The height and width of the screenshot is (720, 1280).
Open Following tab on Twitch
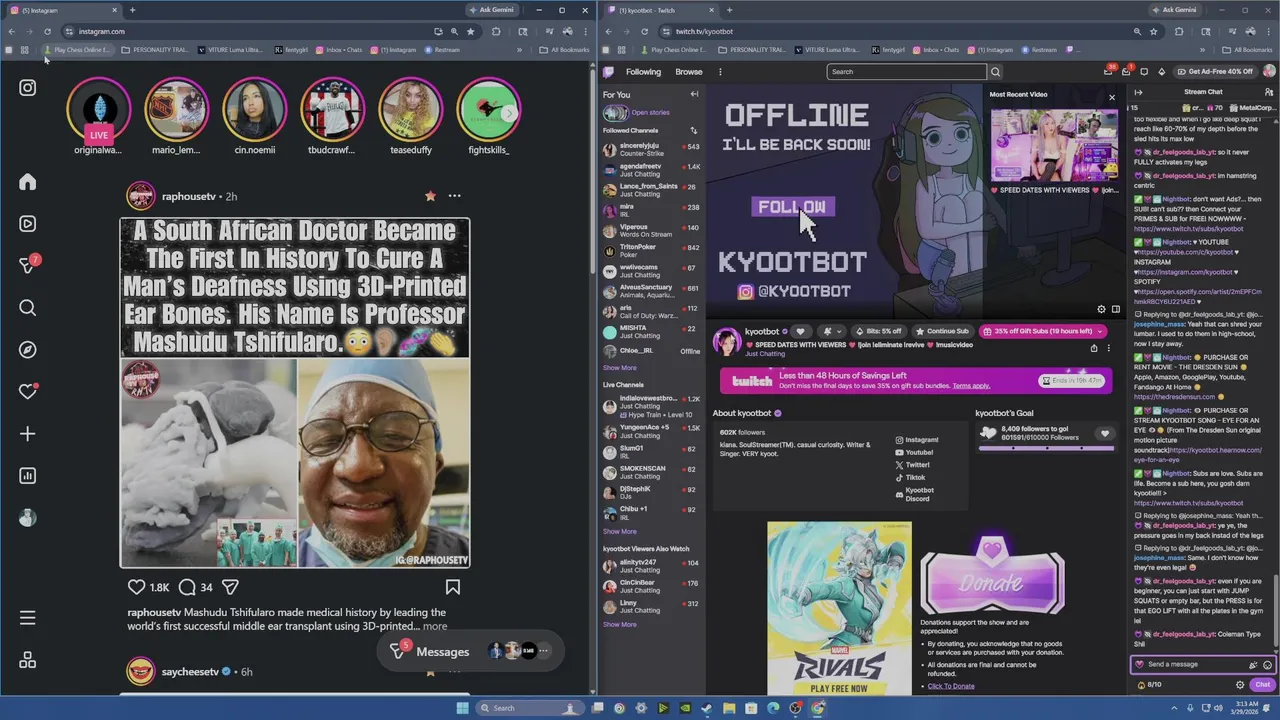tap(643, 72)
